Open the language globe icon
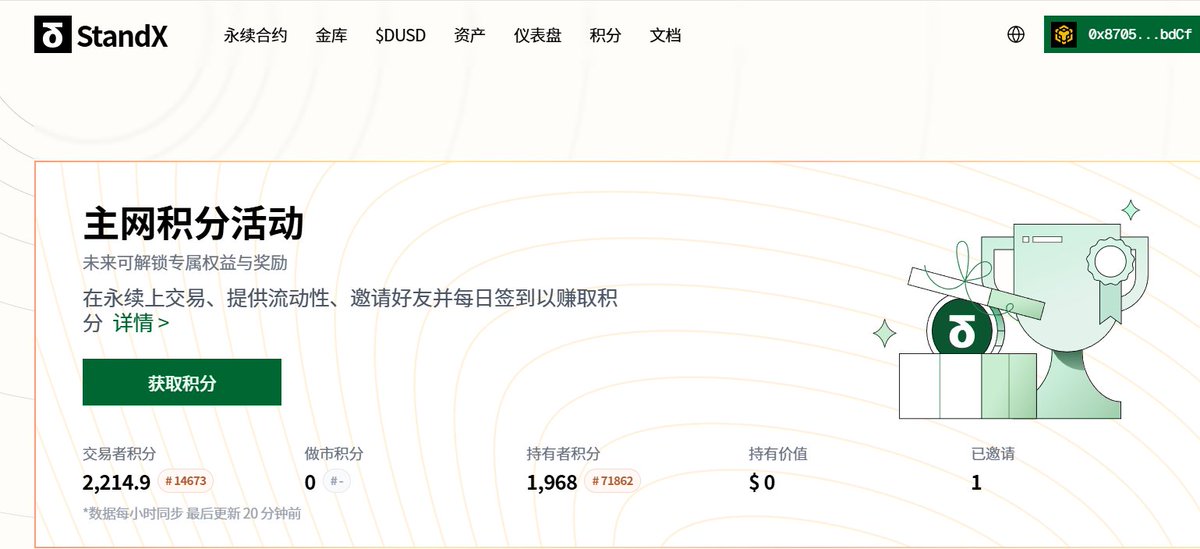Screen dimensions: 1200x549 click(x=1016, y=34)
